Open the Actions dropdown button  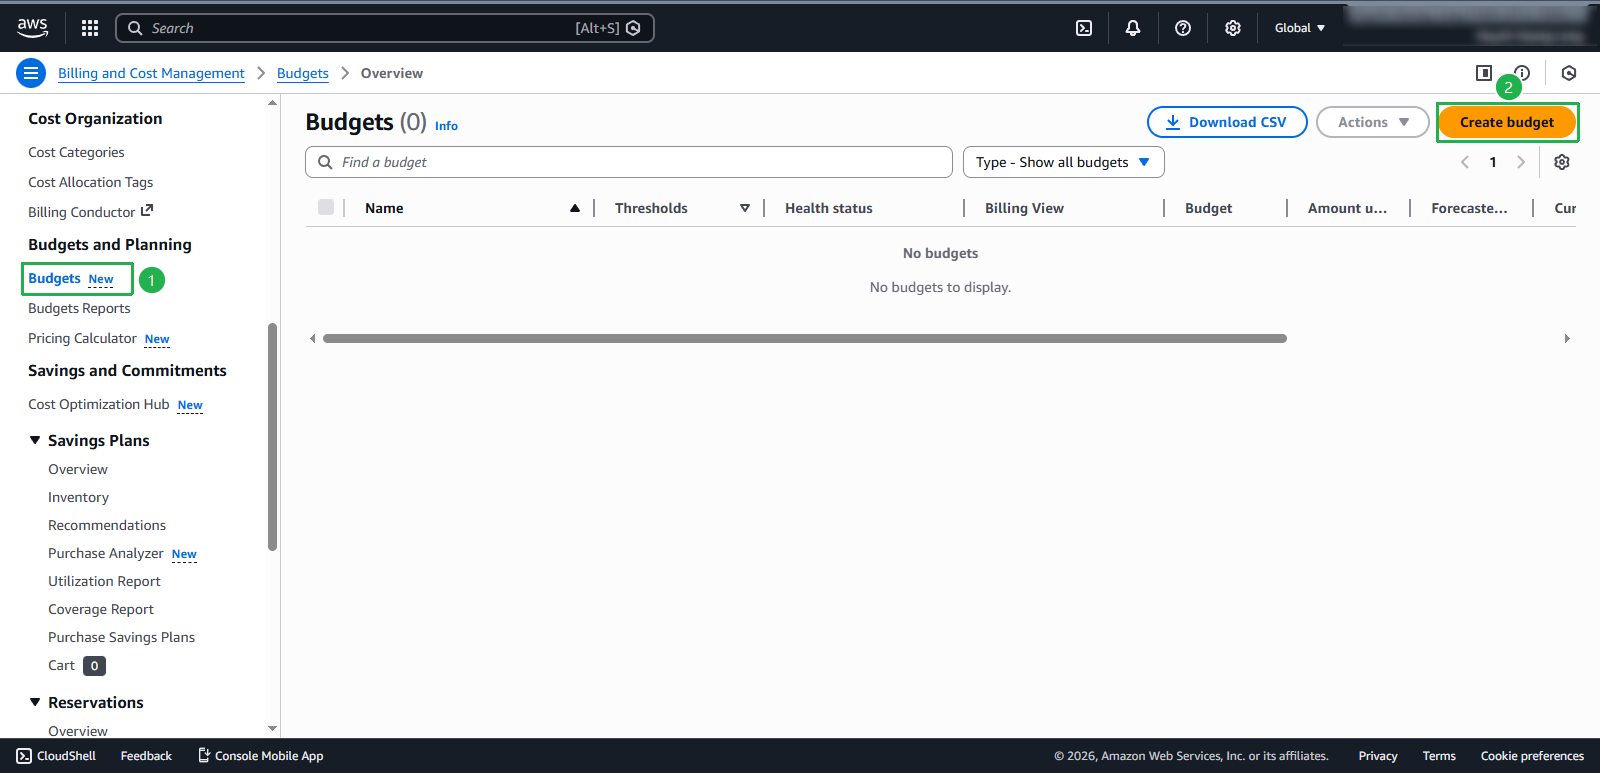tap(1373, 122)
